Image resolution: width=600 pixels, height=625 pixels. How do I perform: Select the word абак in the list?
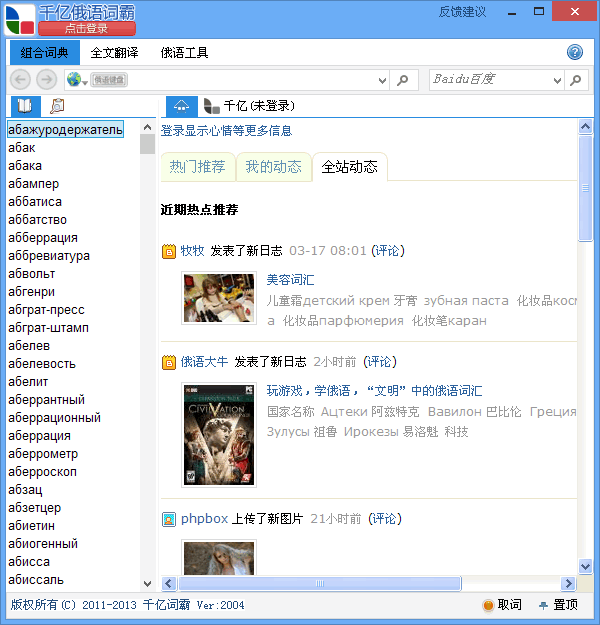[22, 147]
